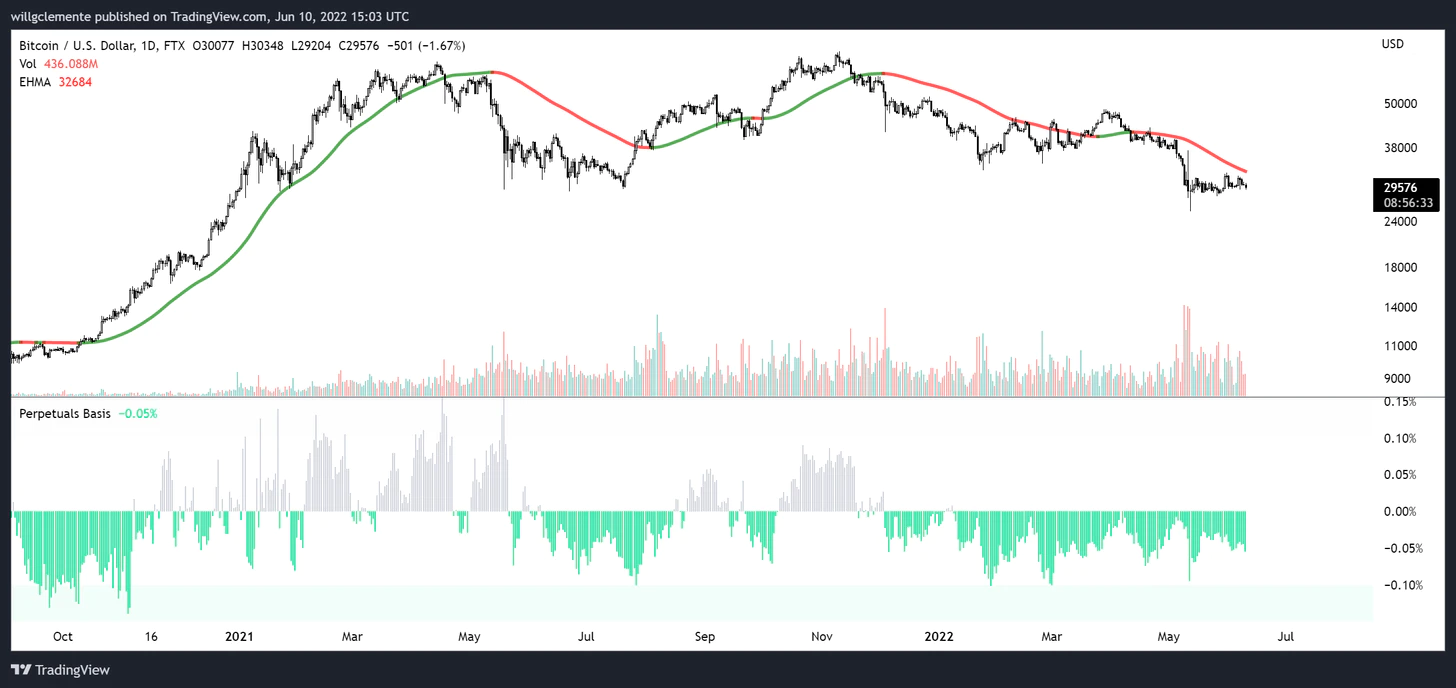Select the Jul 2022 label on time axis
The height and width of the screenshot is (688, 1456).
[1286, 636]
